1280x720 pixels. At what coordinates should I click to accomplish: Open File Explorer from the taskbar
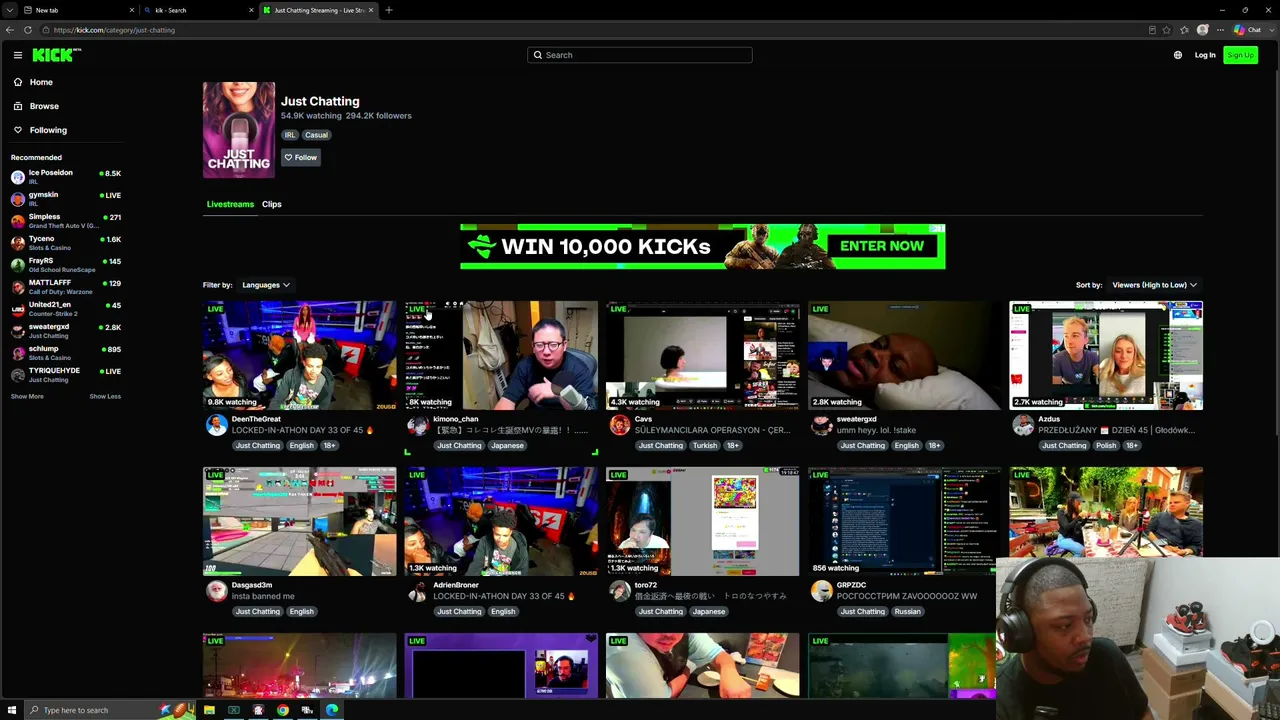pyautogui.click(x=209, y=710)
